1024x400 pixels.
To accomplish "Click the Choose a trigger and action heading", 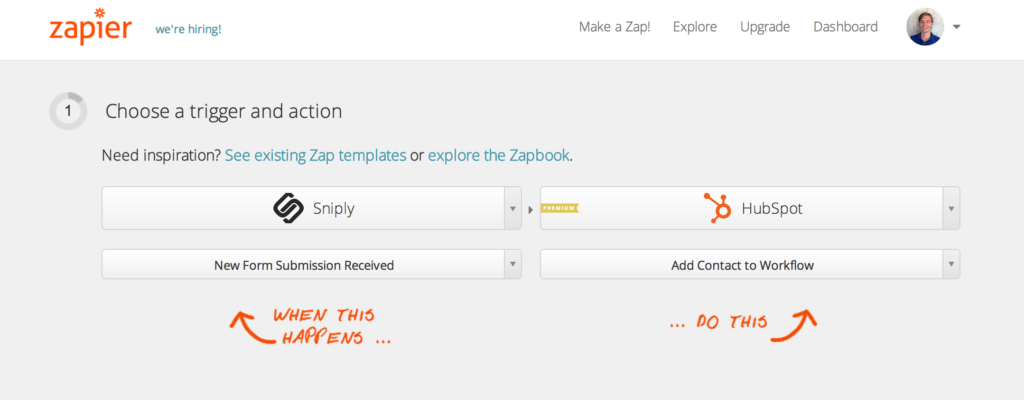I will click(x=224, y=111).
